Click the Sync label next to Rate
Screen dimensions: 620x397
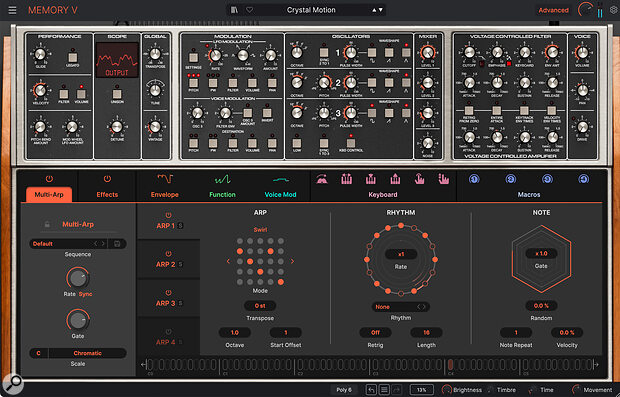85,294
